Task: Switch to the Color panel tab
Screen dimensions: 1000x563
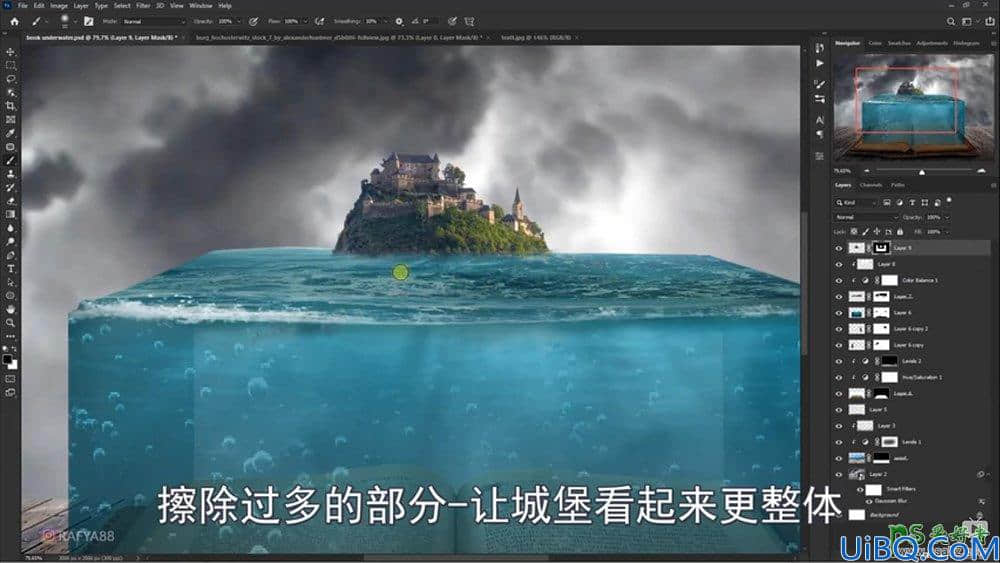Action: 875,43
